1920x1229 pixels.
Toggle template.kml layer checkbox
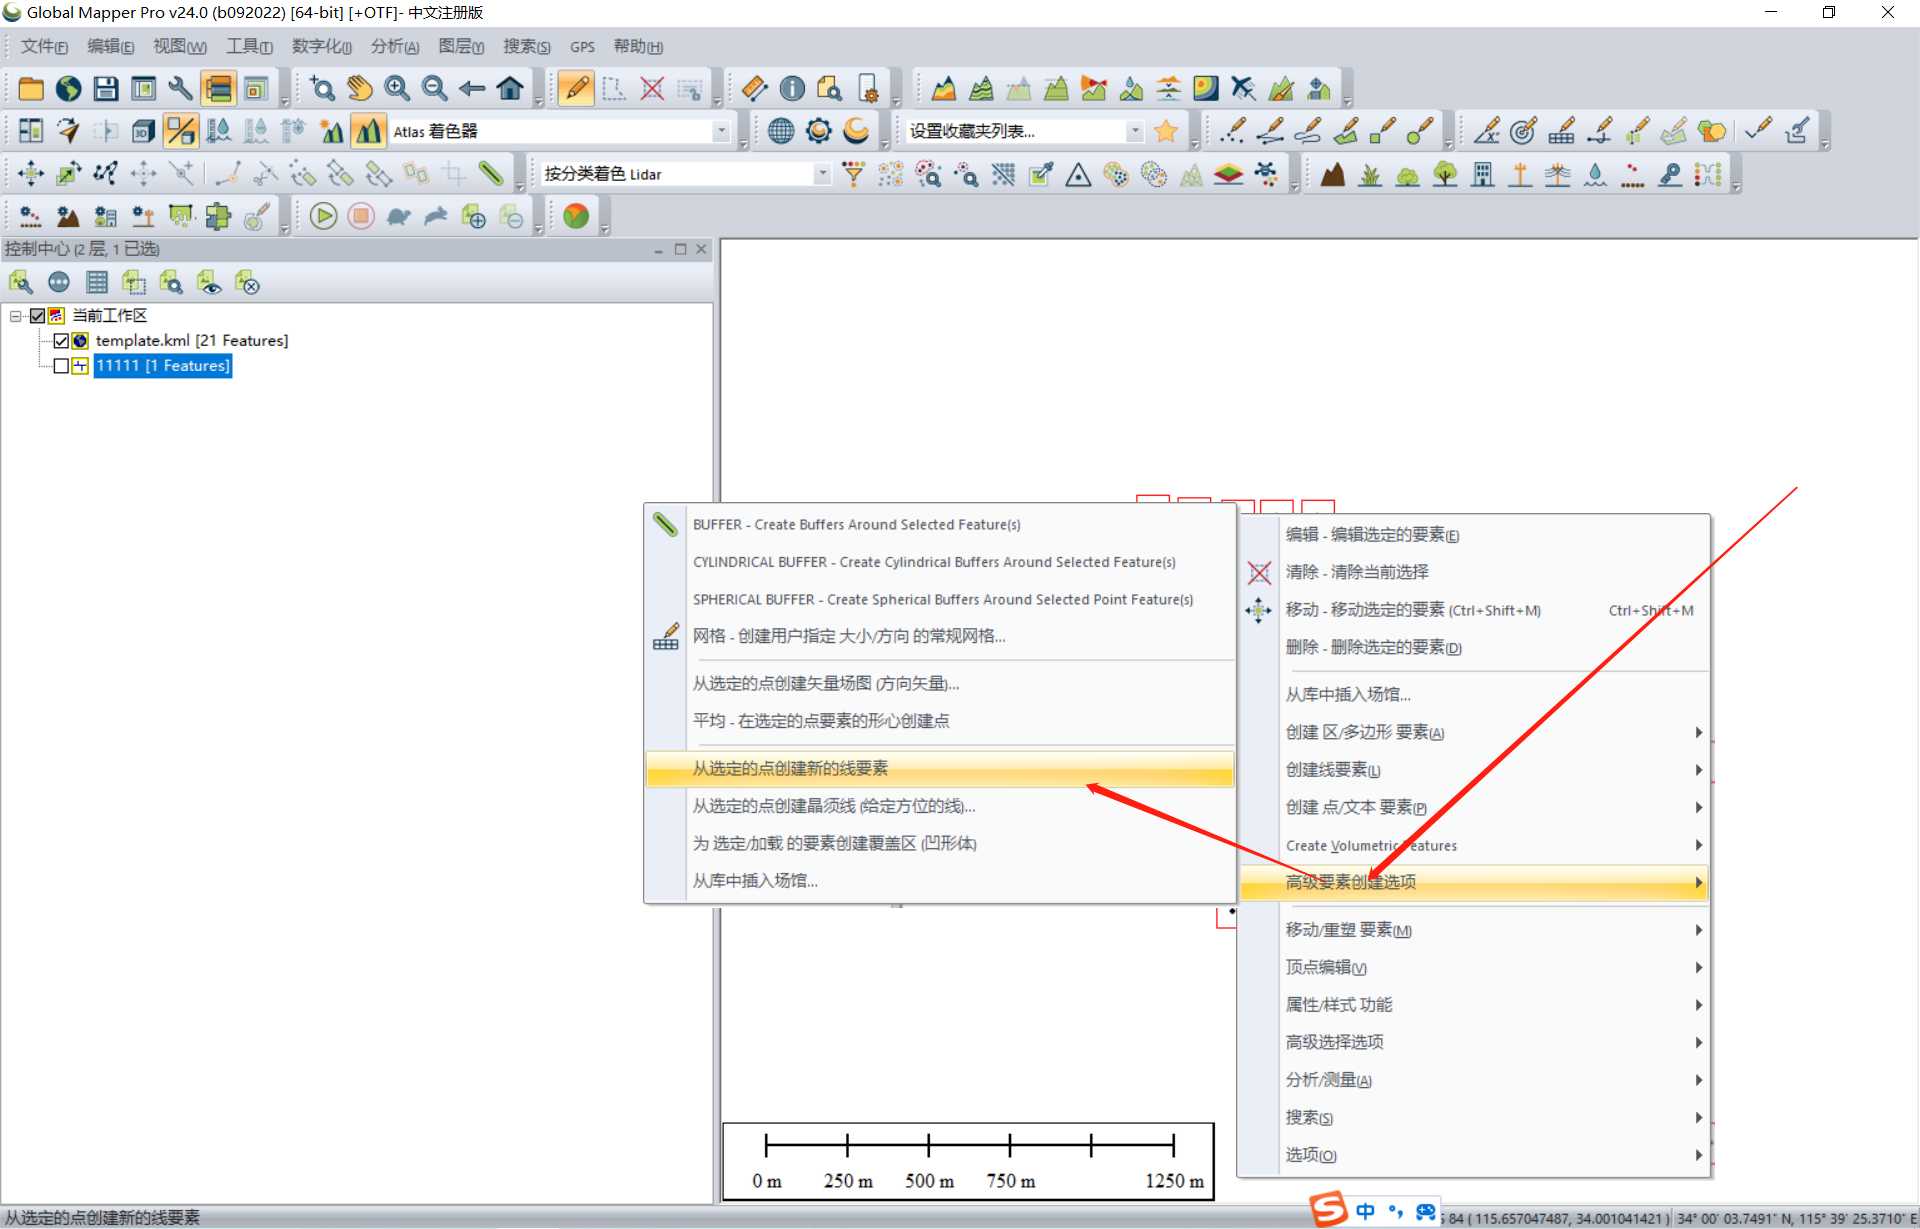click(61, 341)
